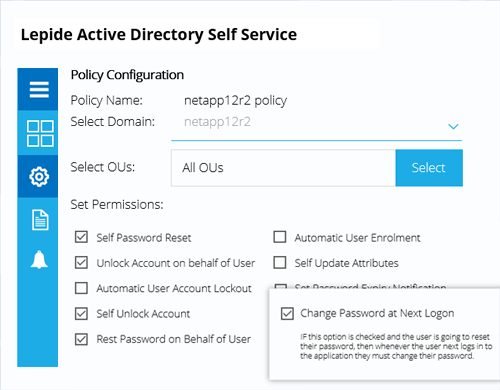Expand the Select Domain dropdown arrow
The width and height of the screenshot is (500, 390).
(453, 127)
